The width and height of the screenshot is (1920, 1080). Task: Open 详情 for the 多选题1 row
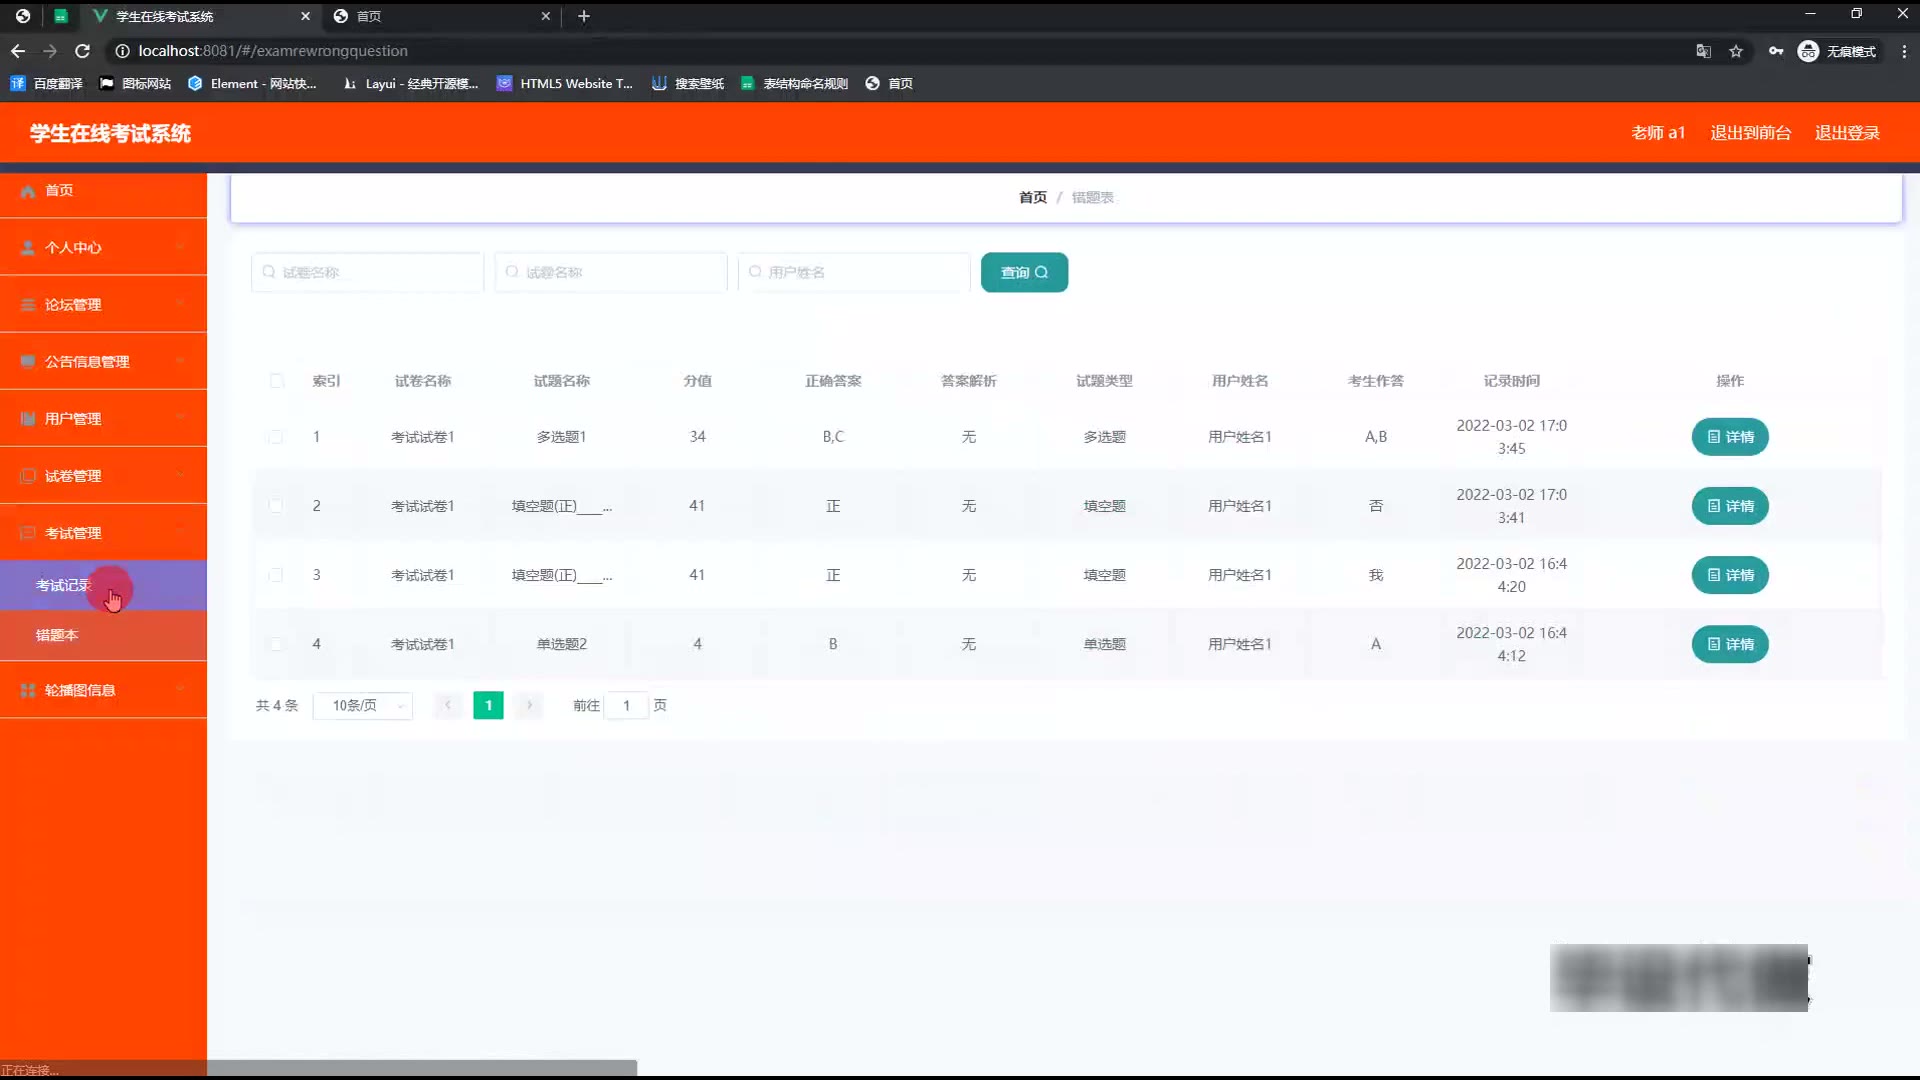1730,437
